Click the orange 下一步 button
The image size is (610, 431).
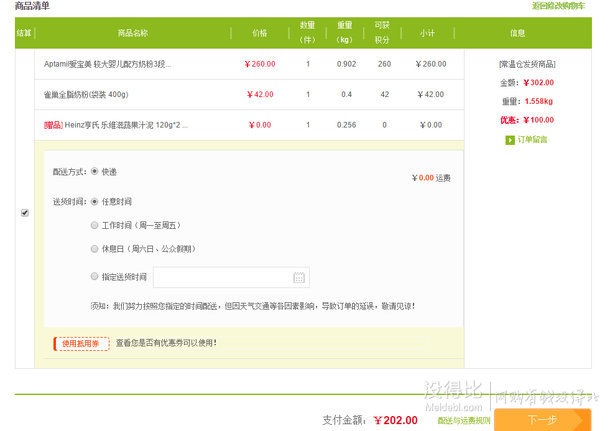tap(542, 420)
